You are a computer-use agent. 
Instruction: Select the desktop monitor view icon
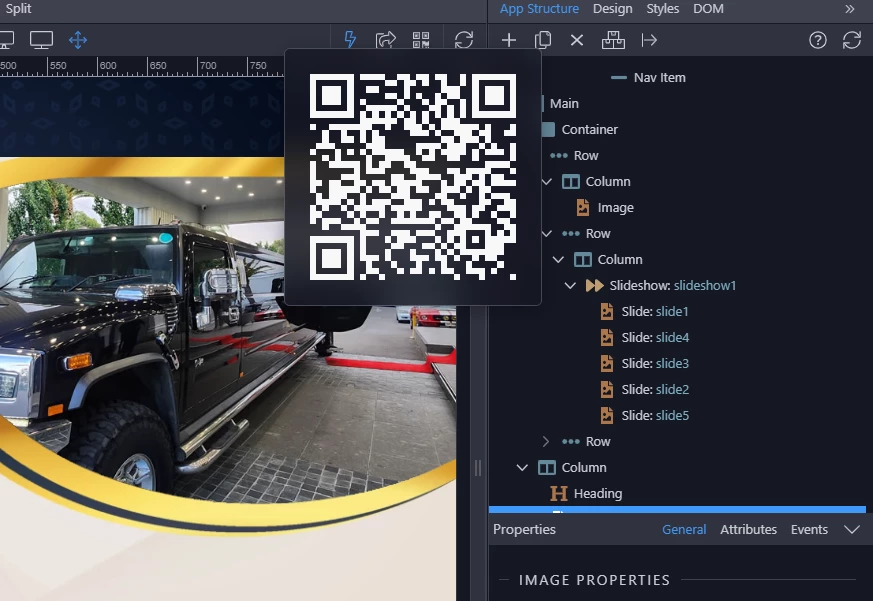point(41,40)
